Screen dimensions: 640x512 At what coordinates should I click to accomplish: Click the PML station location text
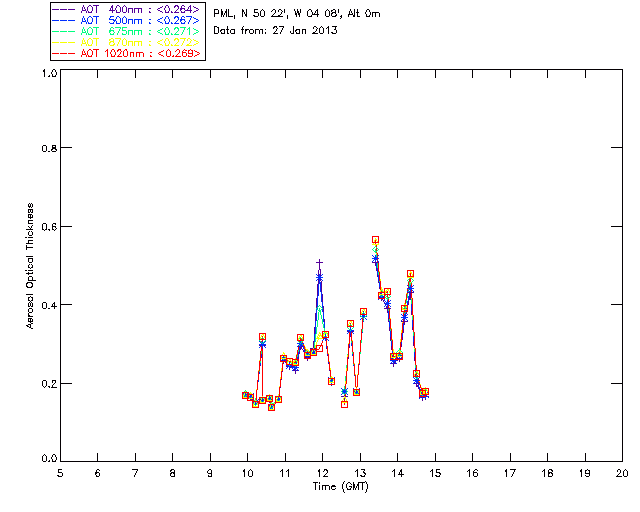[x=297, y=13]
